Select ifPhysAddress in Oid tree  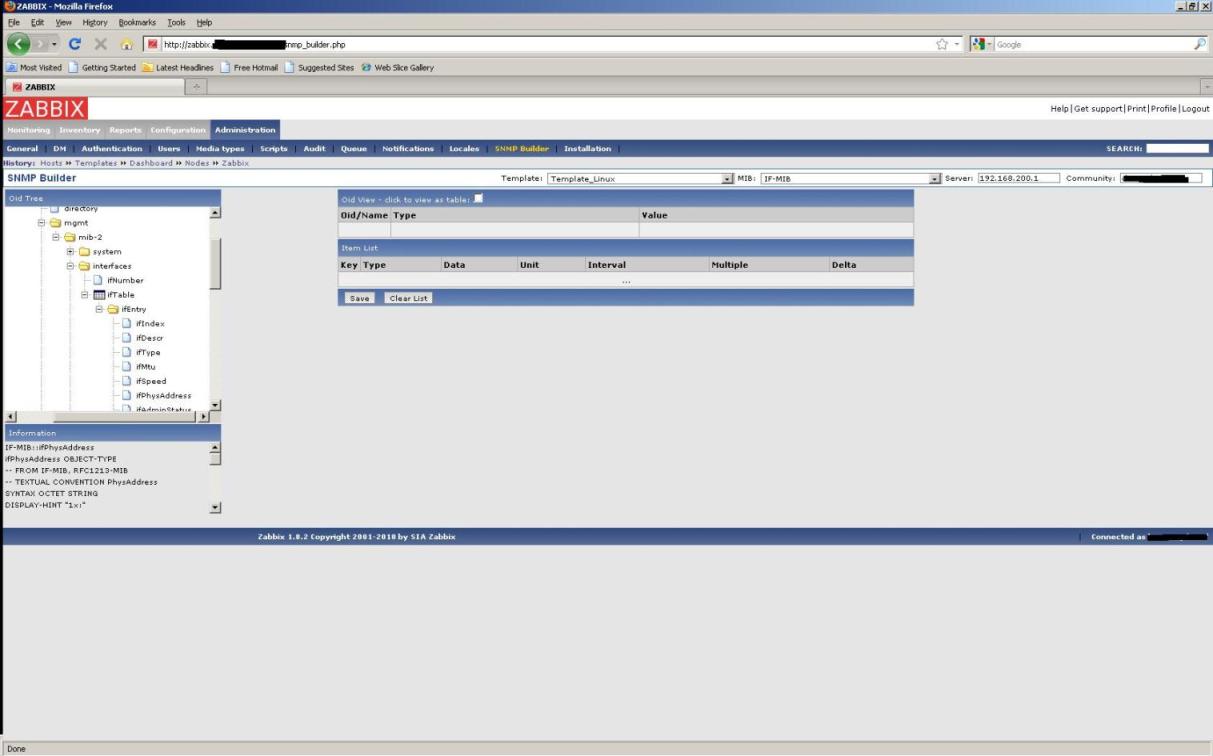point(163,395)
